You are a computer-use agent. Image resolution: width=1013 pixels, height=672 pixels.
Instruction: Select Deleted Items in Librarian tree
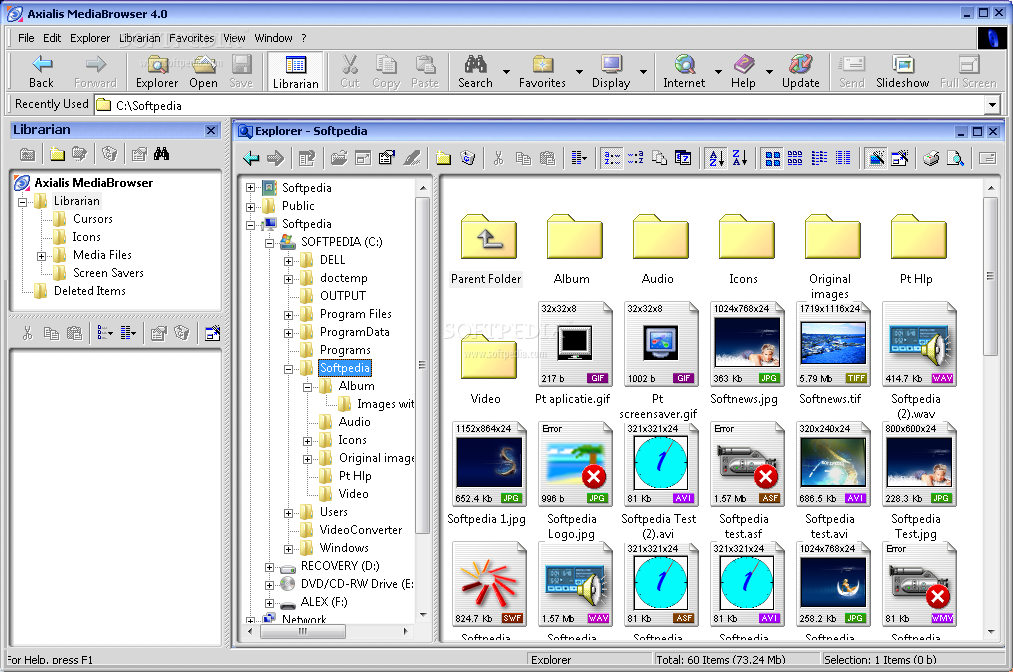point(90,291)
